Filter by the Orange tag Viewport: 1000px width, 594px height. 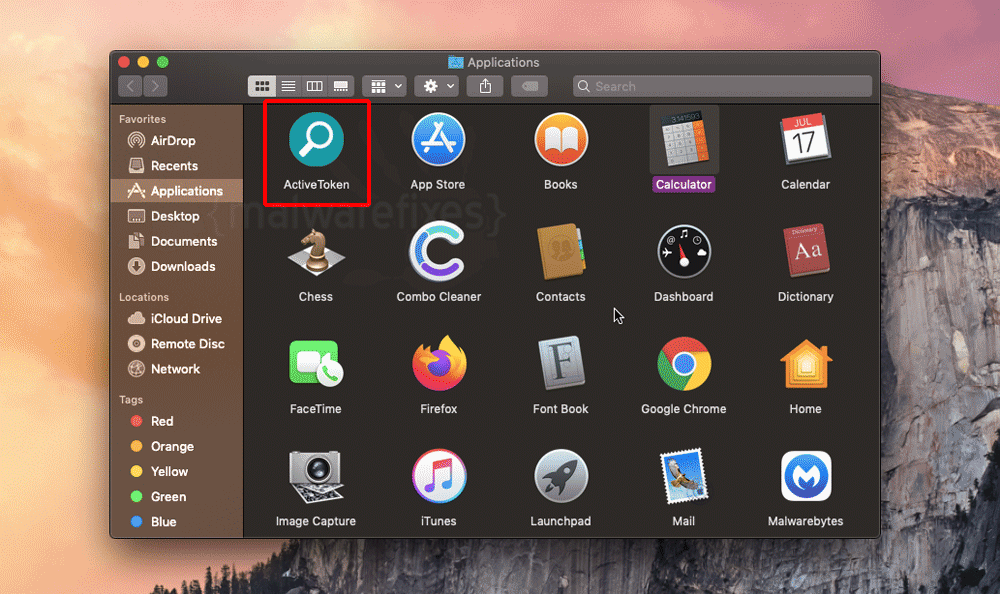click(177, 447)
